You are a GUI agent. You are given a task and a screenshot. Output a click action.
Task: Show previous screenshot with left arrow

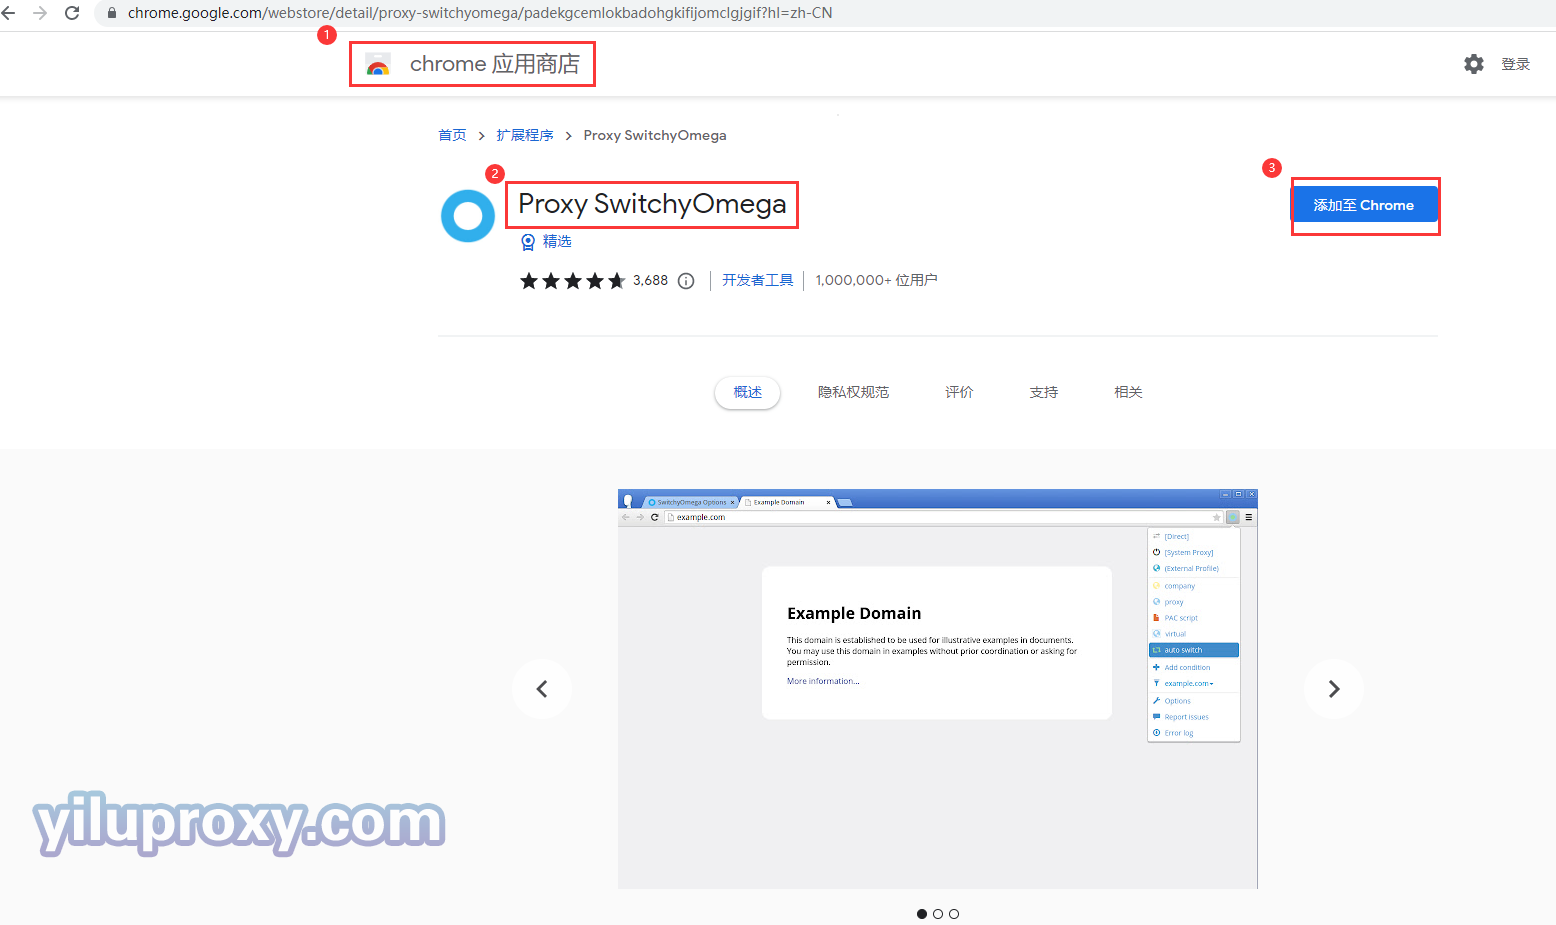tap(542, 689)
